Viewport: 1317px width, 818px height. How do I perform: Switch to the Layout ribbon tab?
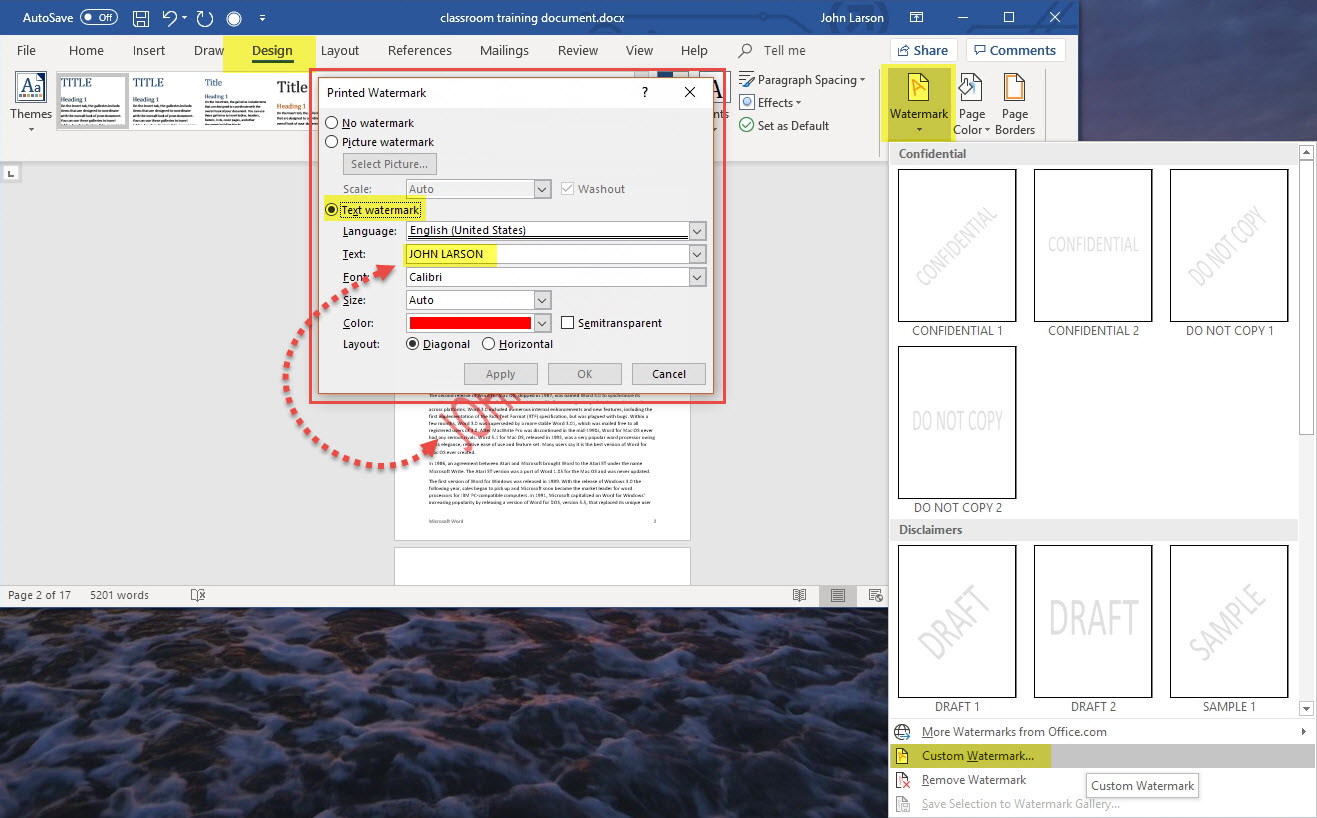340,51
